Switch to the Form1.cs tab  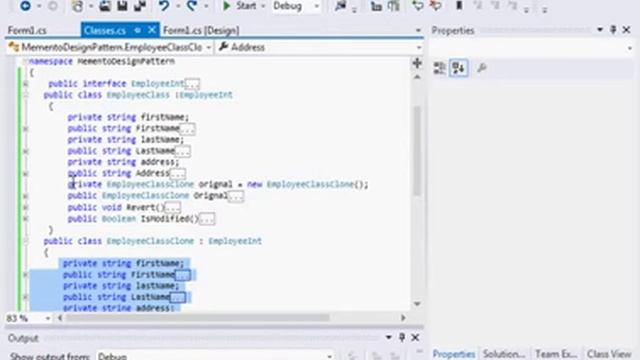pyautogui.click(x=27, y=31)
